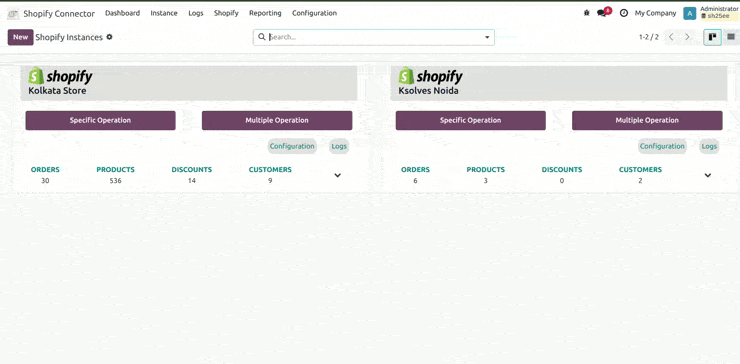Click Specific Operation for Ksolves Noida
The image size is (740, 364).
click(471, 120)
